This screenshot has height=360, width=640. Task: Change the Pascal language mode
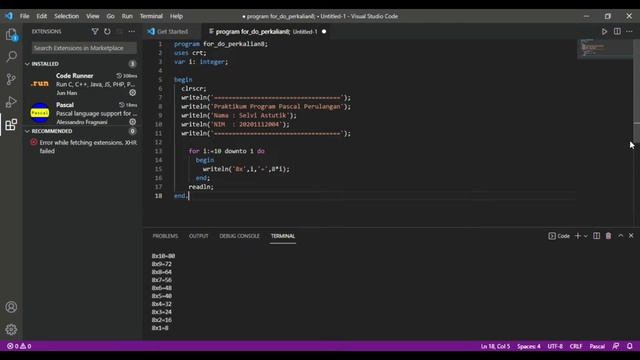[x=597, y=346]
